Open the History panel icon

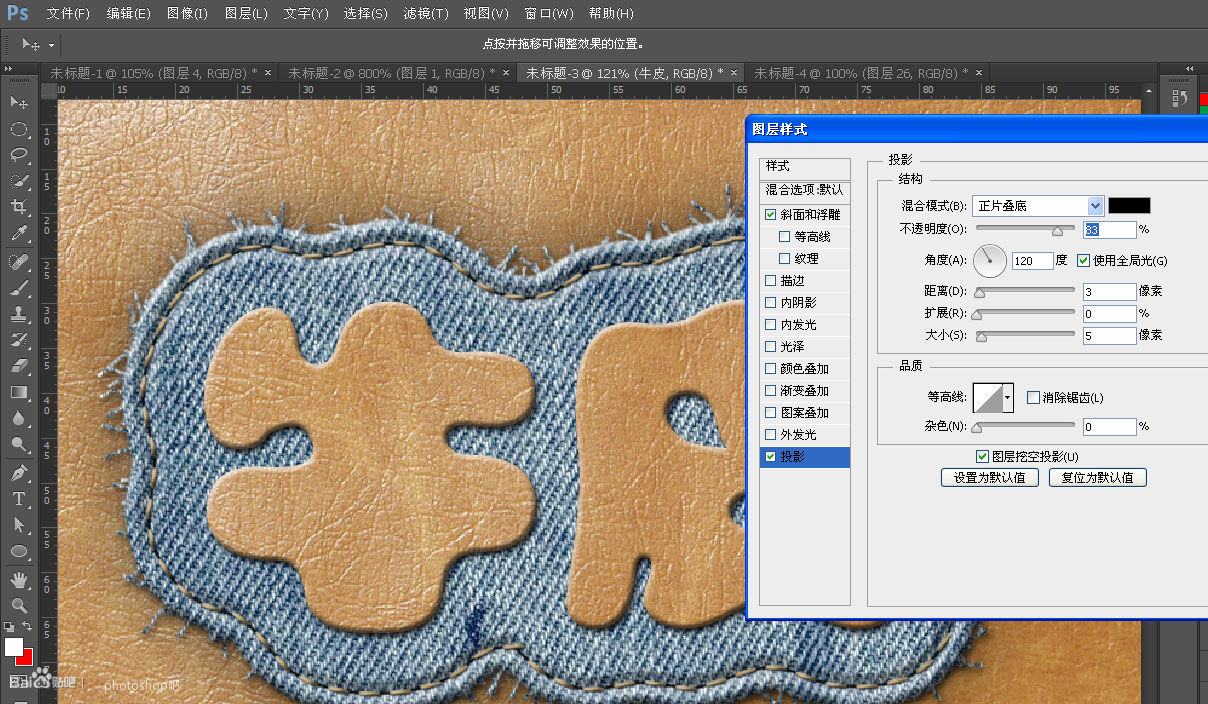tap(1180, 98)
